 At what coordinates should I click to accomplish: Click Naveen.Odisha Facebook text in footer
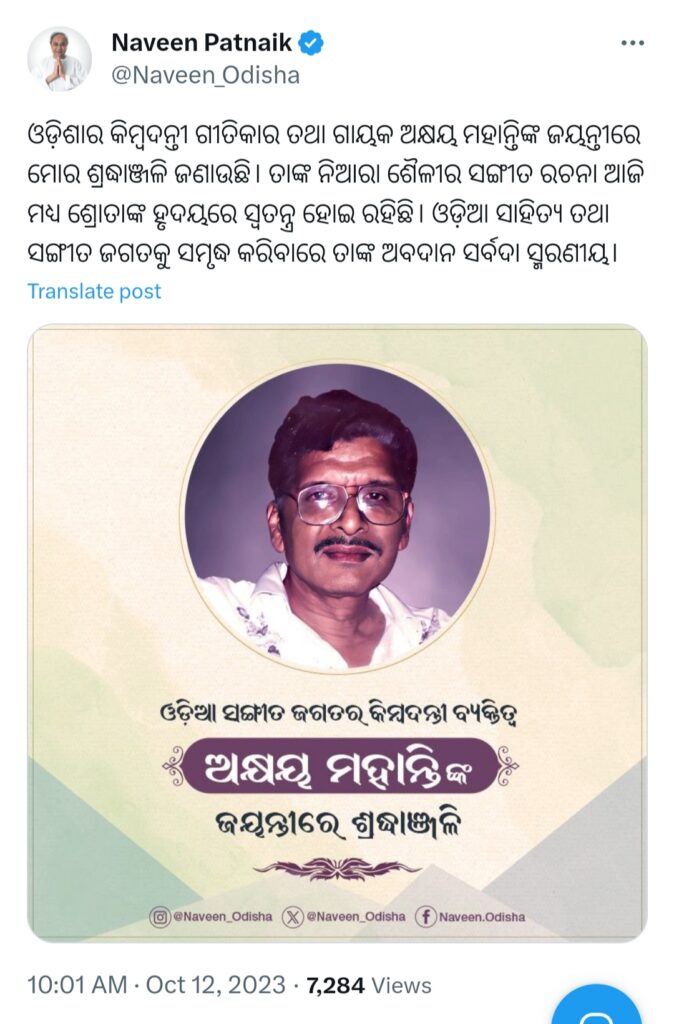pyautogui.click(x=482, y=917)
